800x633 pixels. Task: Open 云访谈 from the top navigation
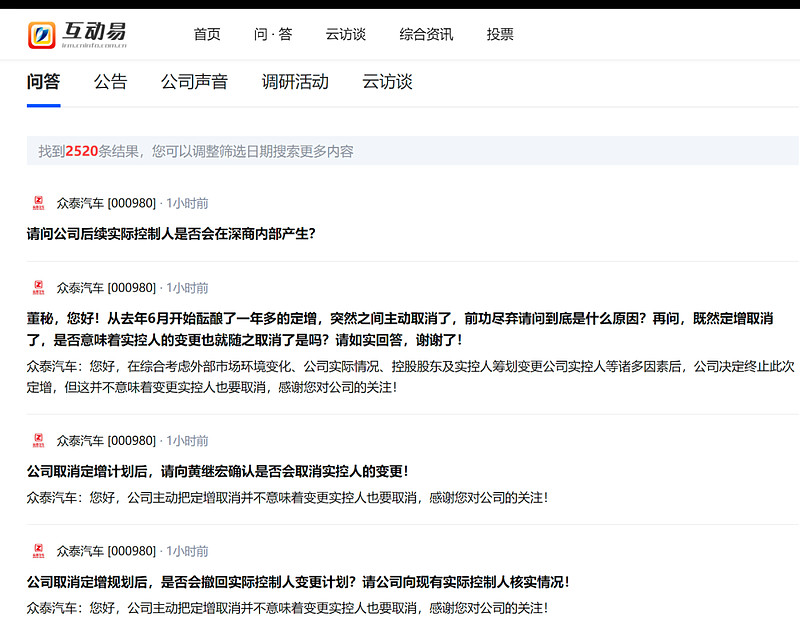[343, 34]
